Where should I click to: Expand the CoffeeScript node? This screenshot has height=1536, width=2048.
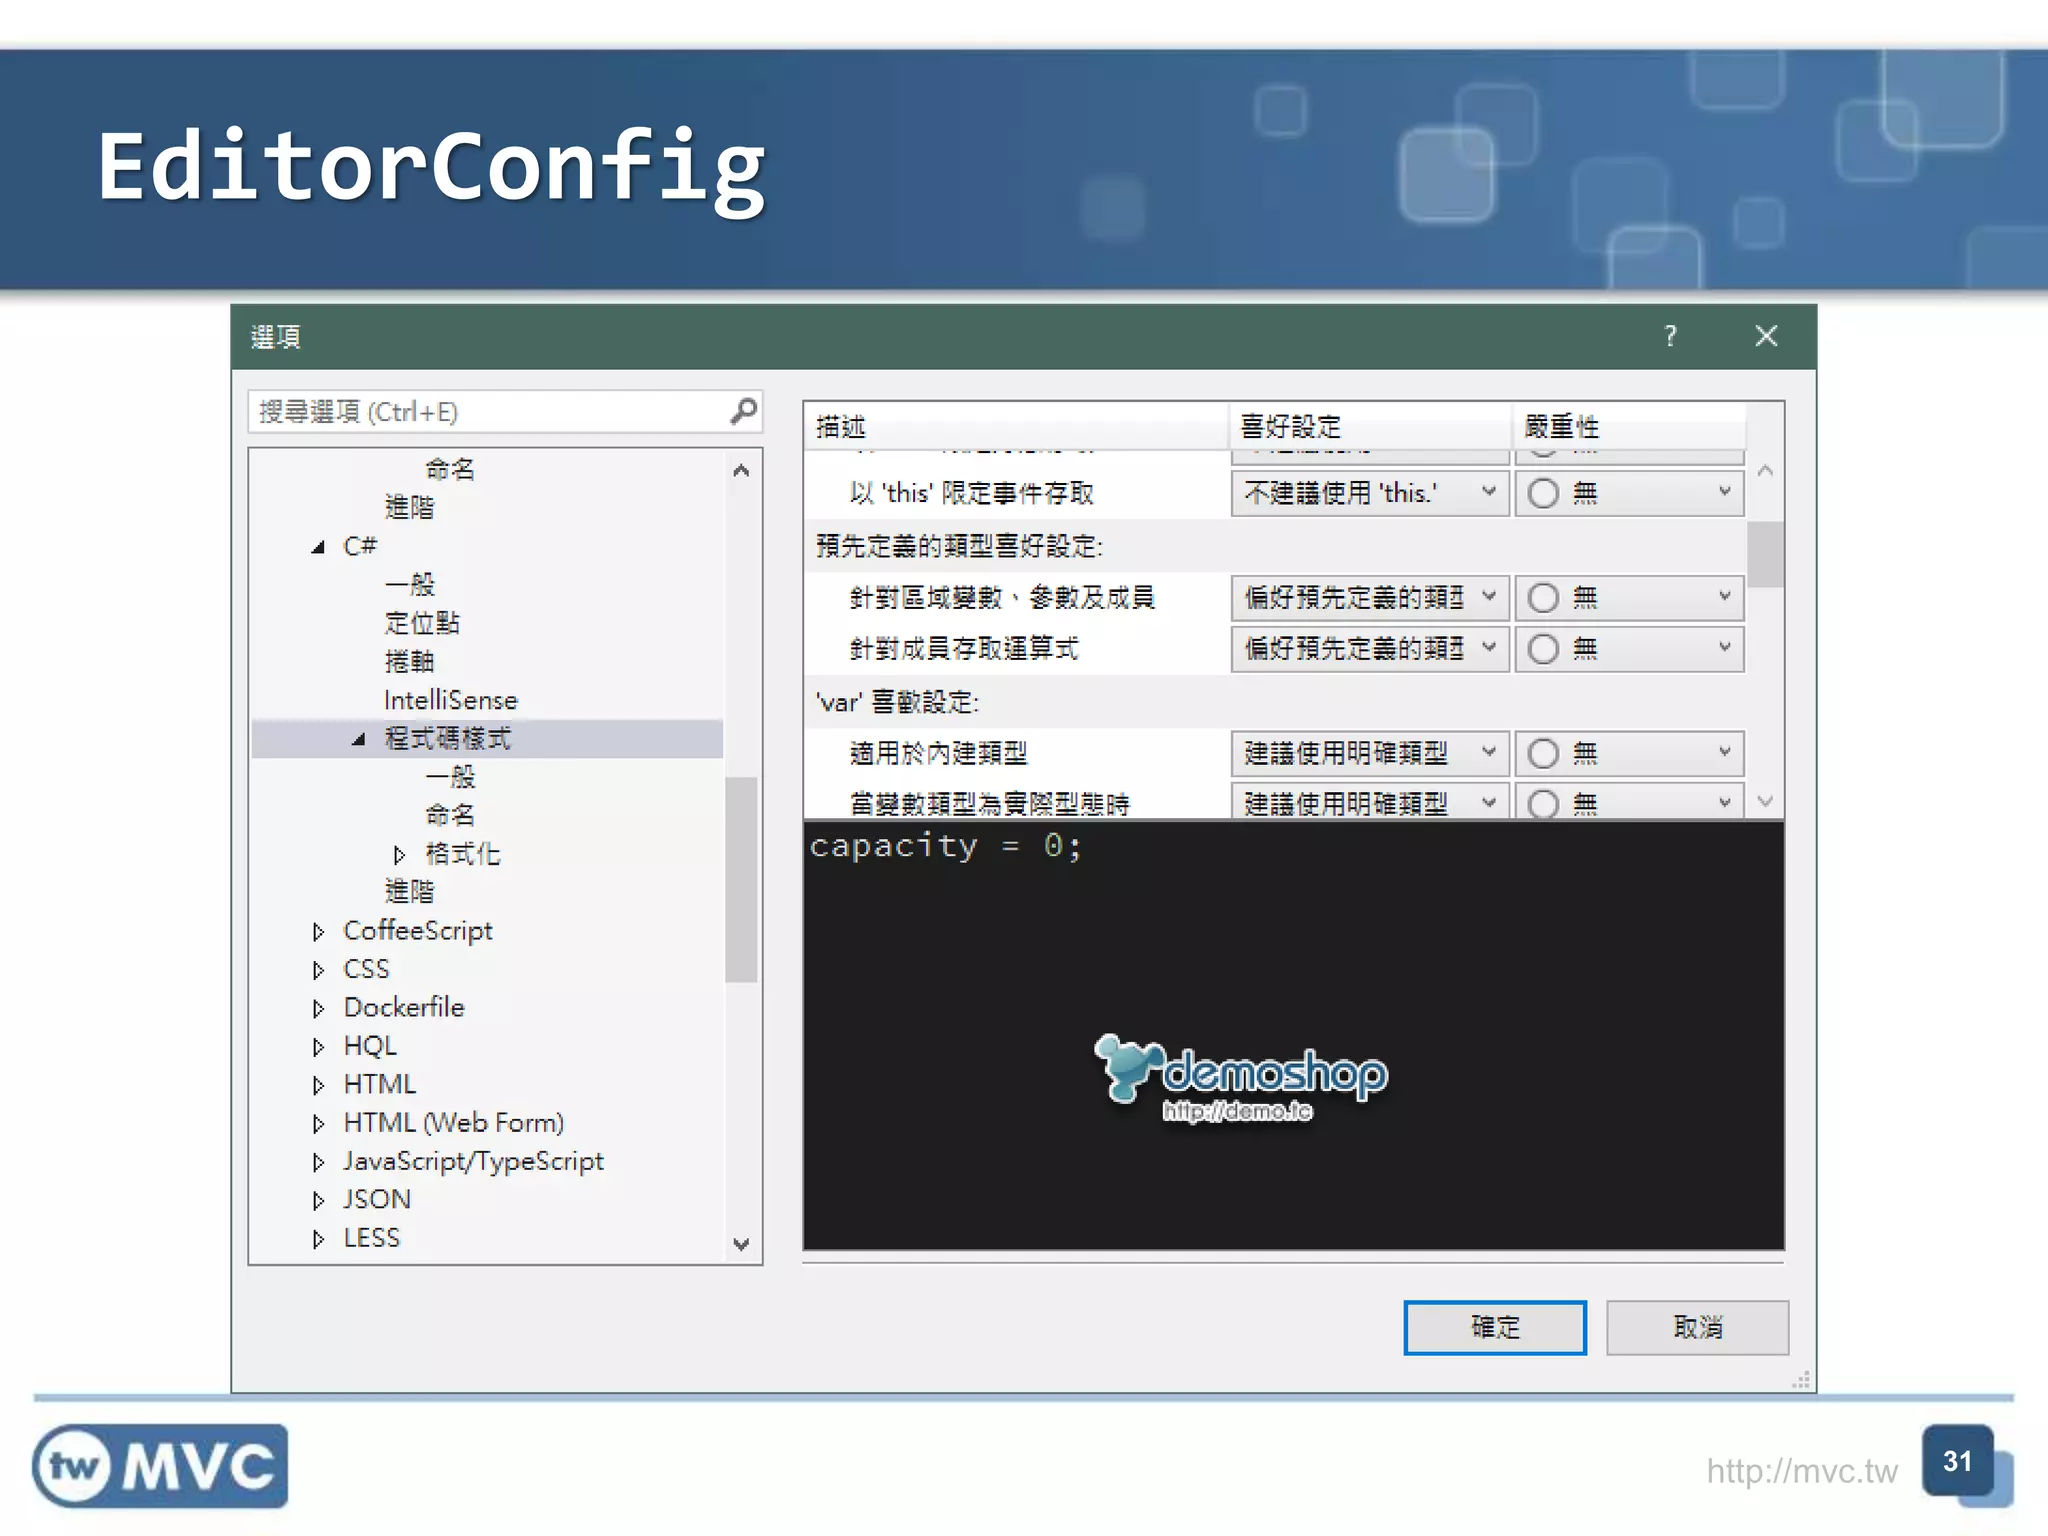[318, 931]
